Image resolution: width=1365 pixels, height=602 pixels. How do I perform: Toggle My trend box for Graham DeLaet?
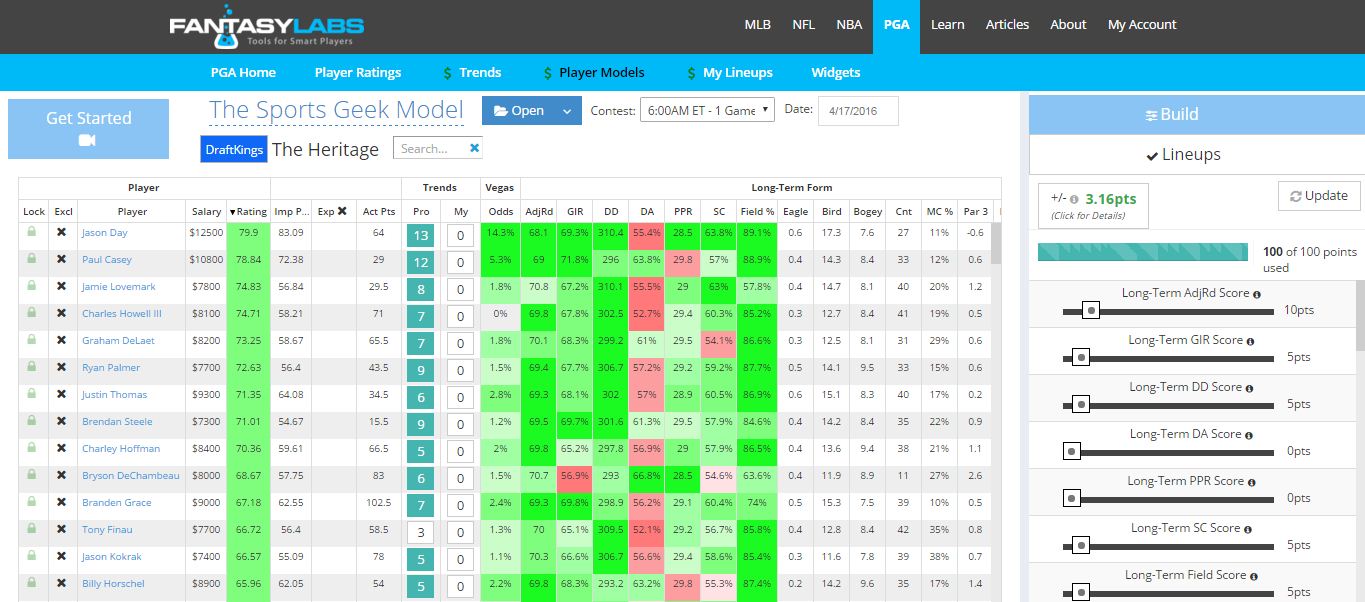(460, 343)
